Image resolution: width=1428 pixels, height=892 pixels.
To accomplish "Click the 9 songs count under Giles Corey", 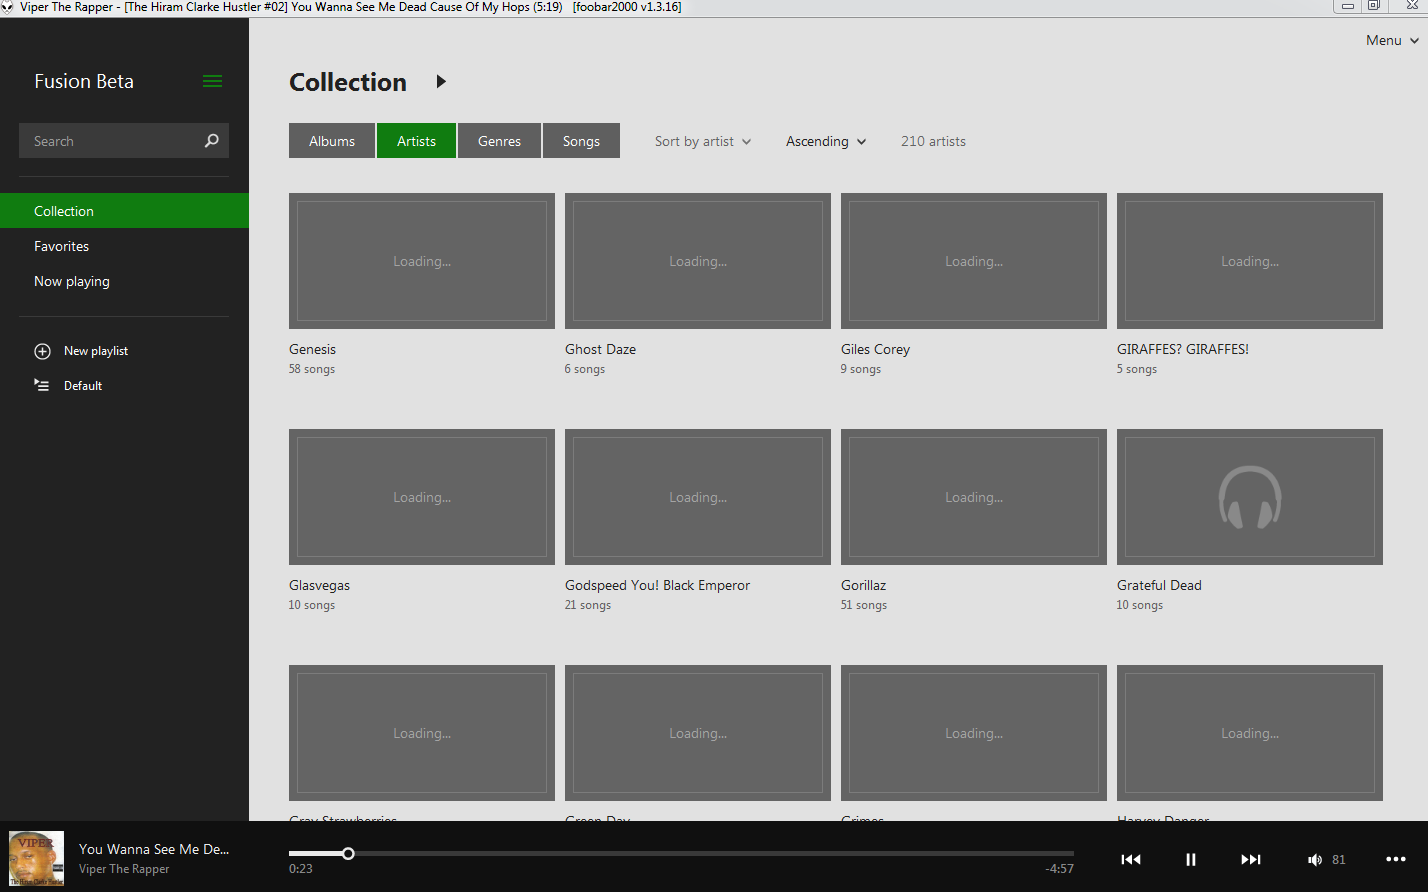I will 861,369.
